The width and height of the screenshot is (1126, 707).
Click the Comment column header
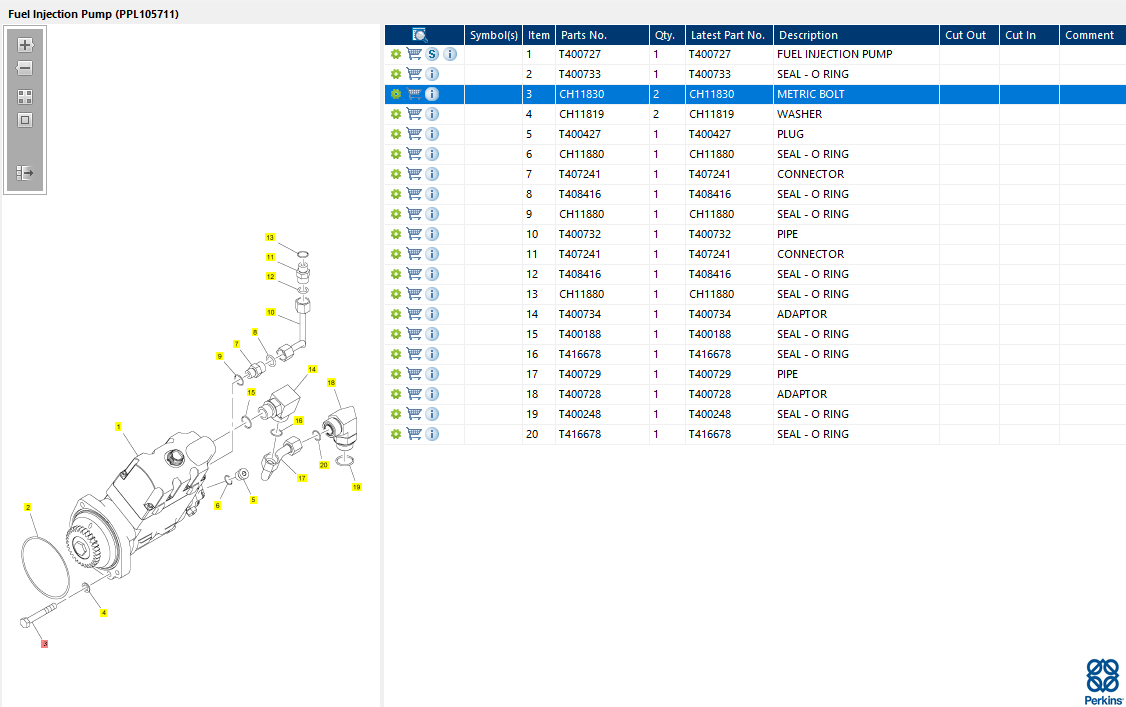click(1092, 34)
